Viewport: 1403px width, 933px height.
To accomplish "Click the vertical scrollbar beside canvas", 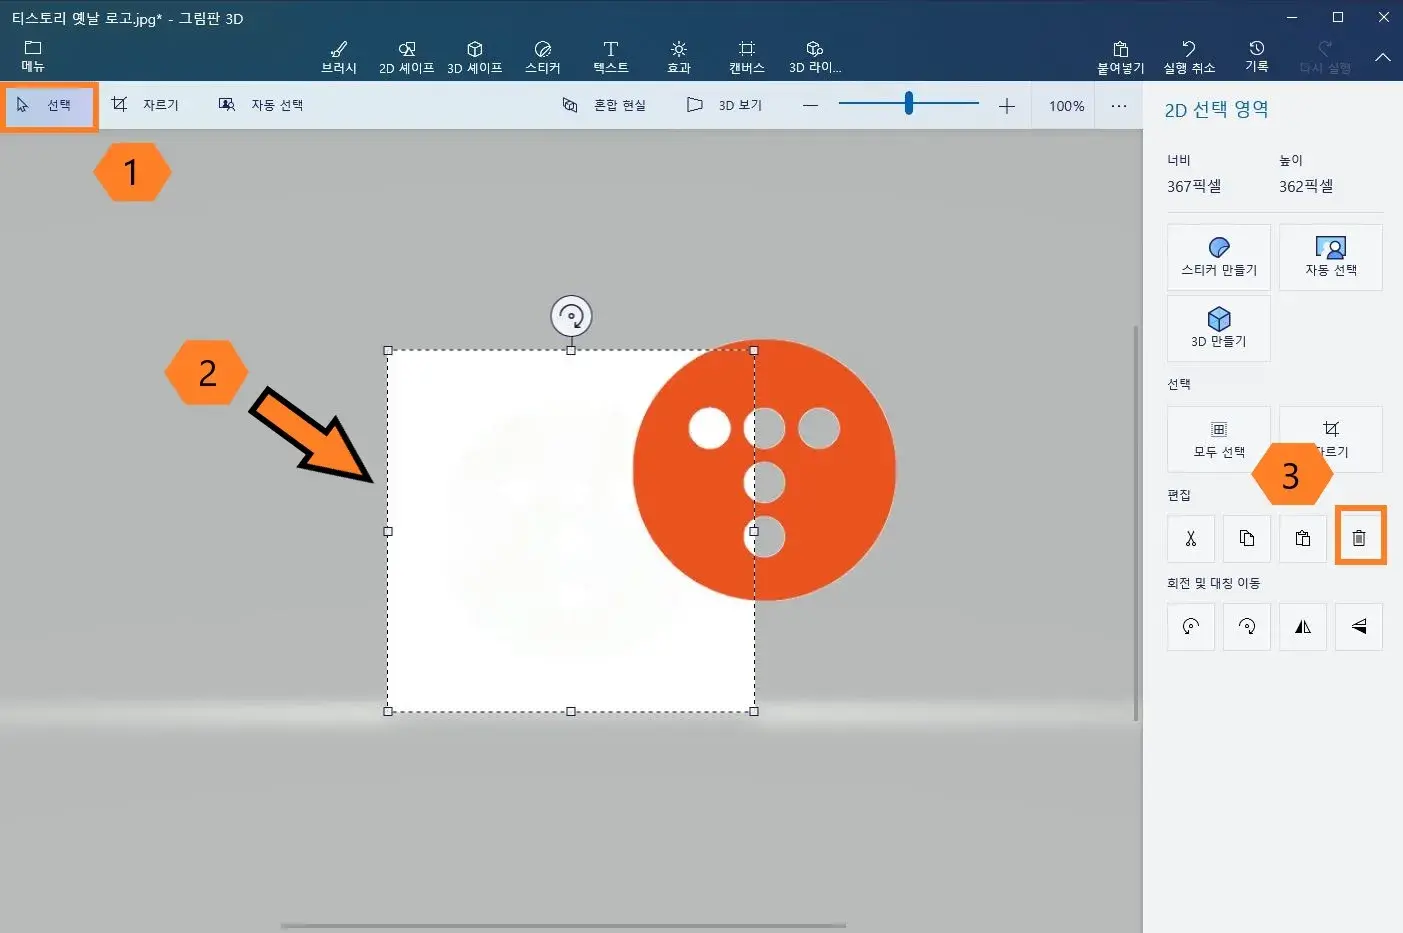I will (1135, 522).
